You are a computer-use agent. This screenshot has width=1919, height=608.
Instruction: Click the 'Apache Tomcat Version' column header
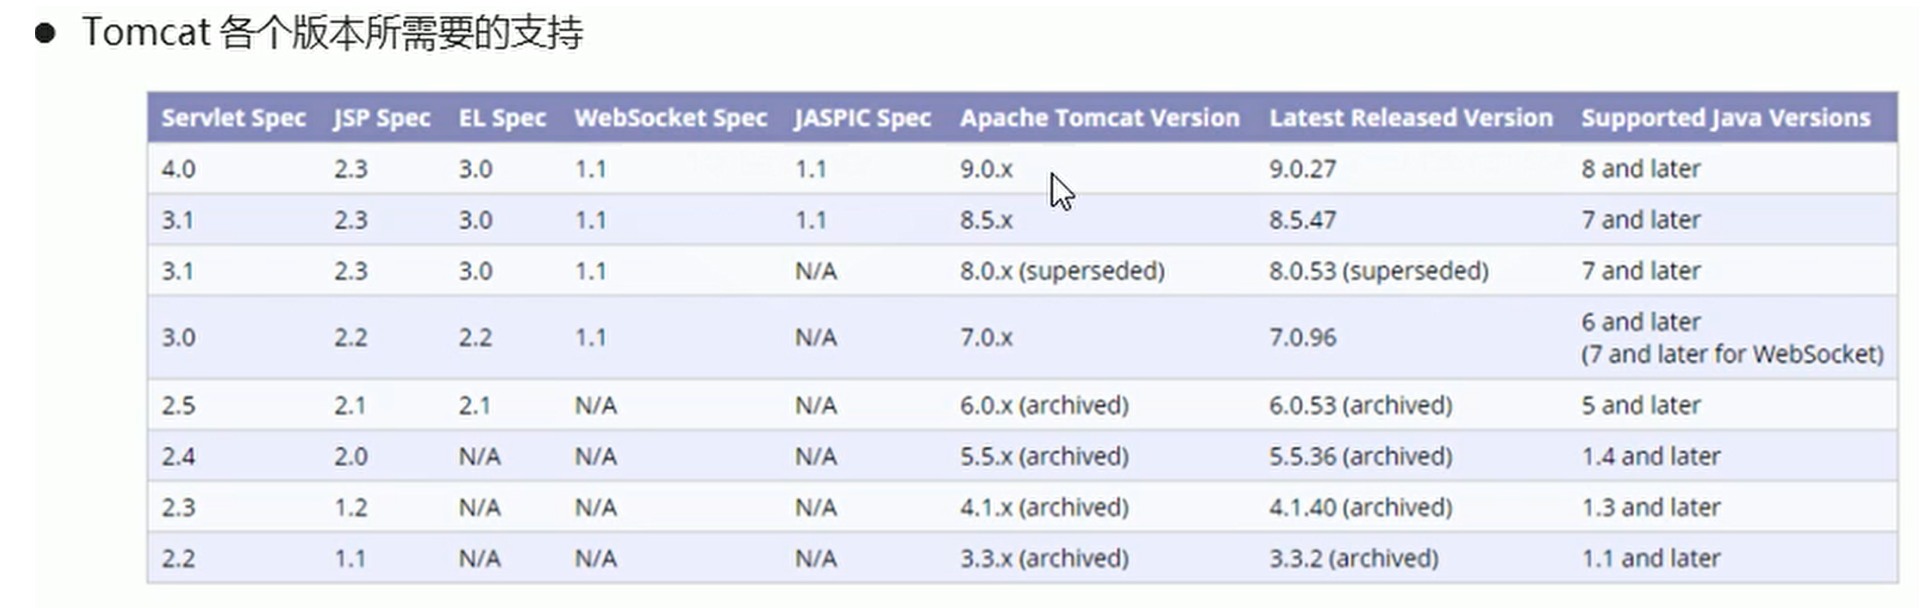[1100, 118]
